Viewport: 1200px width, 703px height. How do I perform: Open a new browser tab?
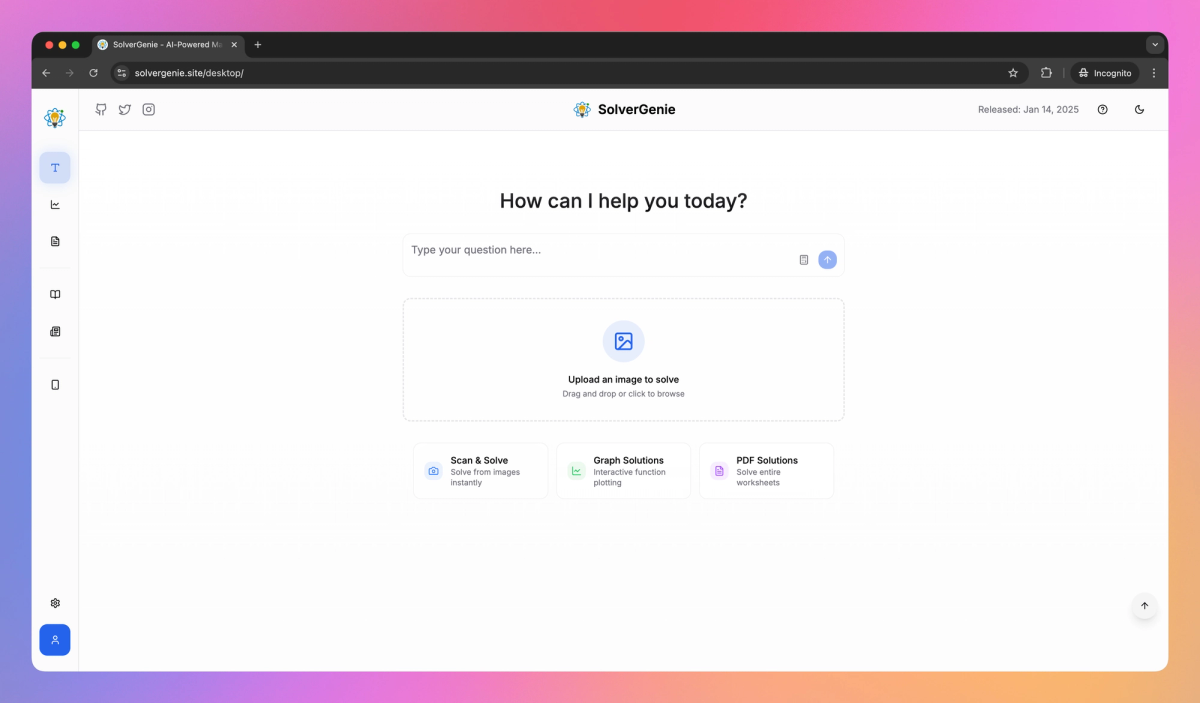(258, 44)
